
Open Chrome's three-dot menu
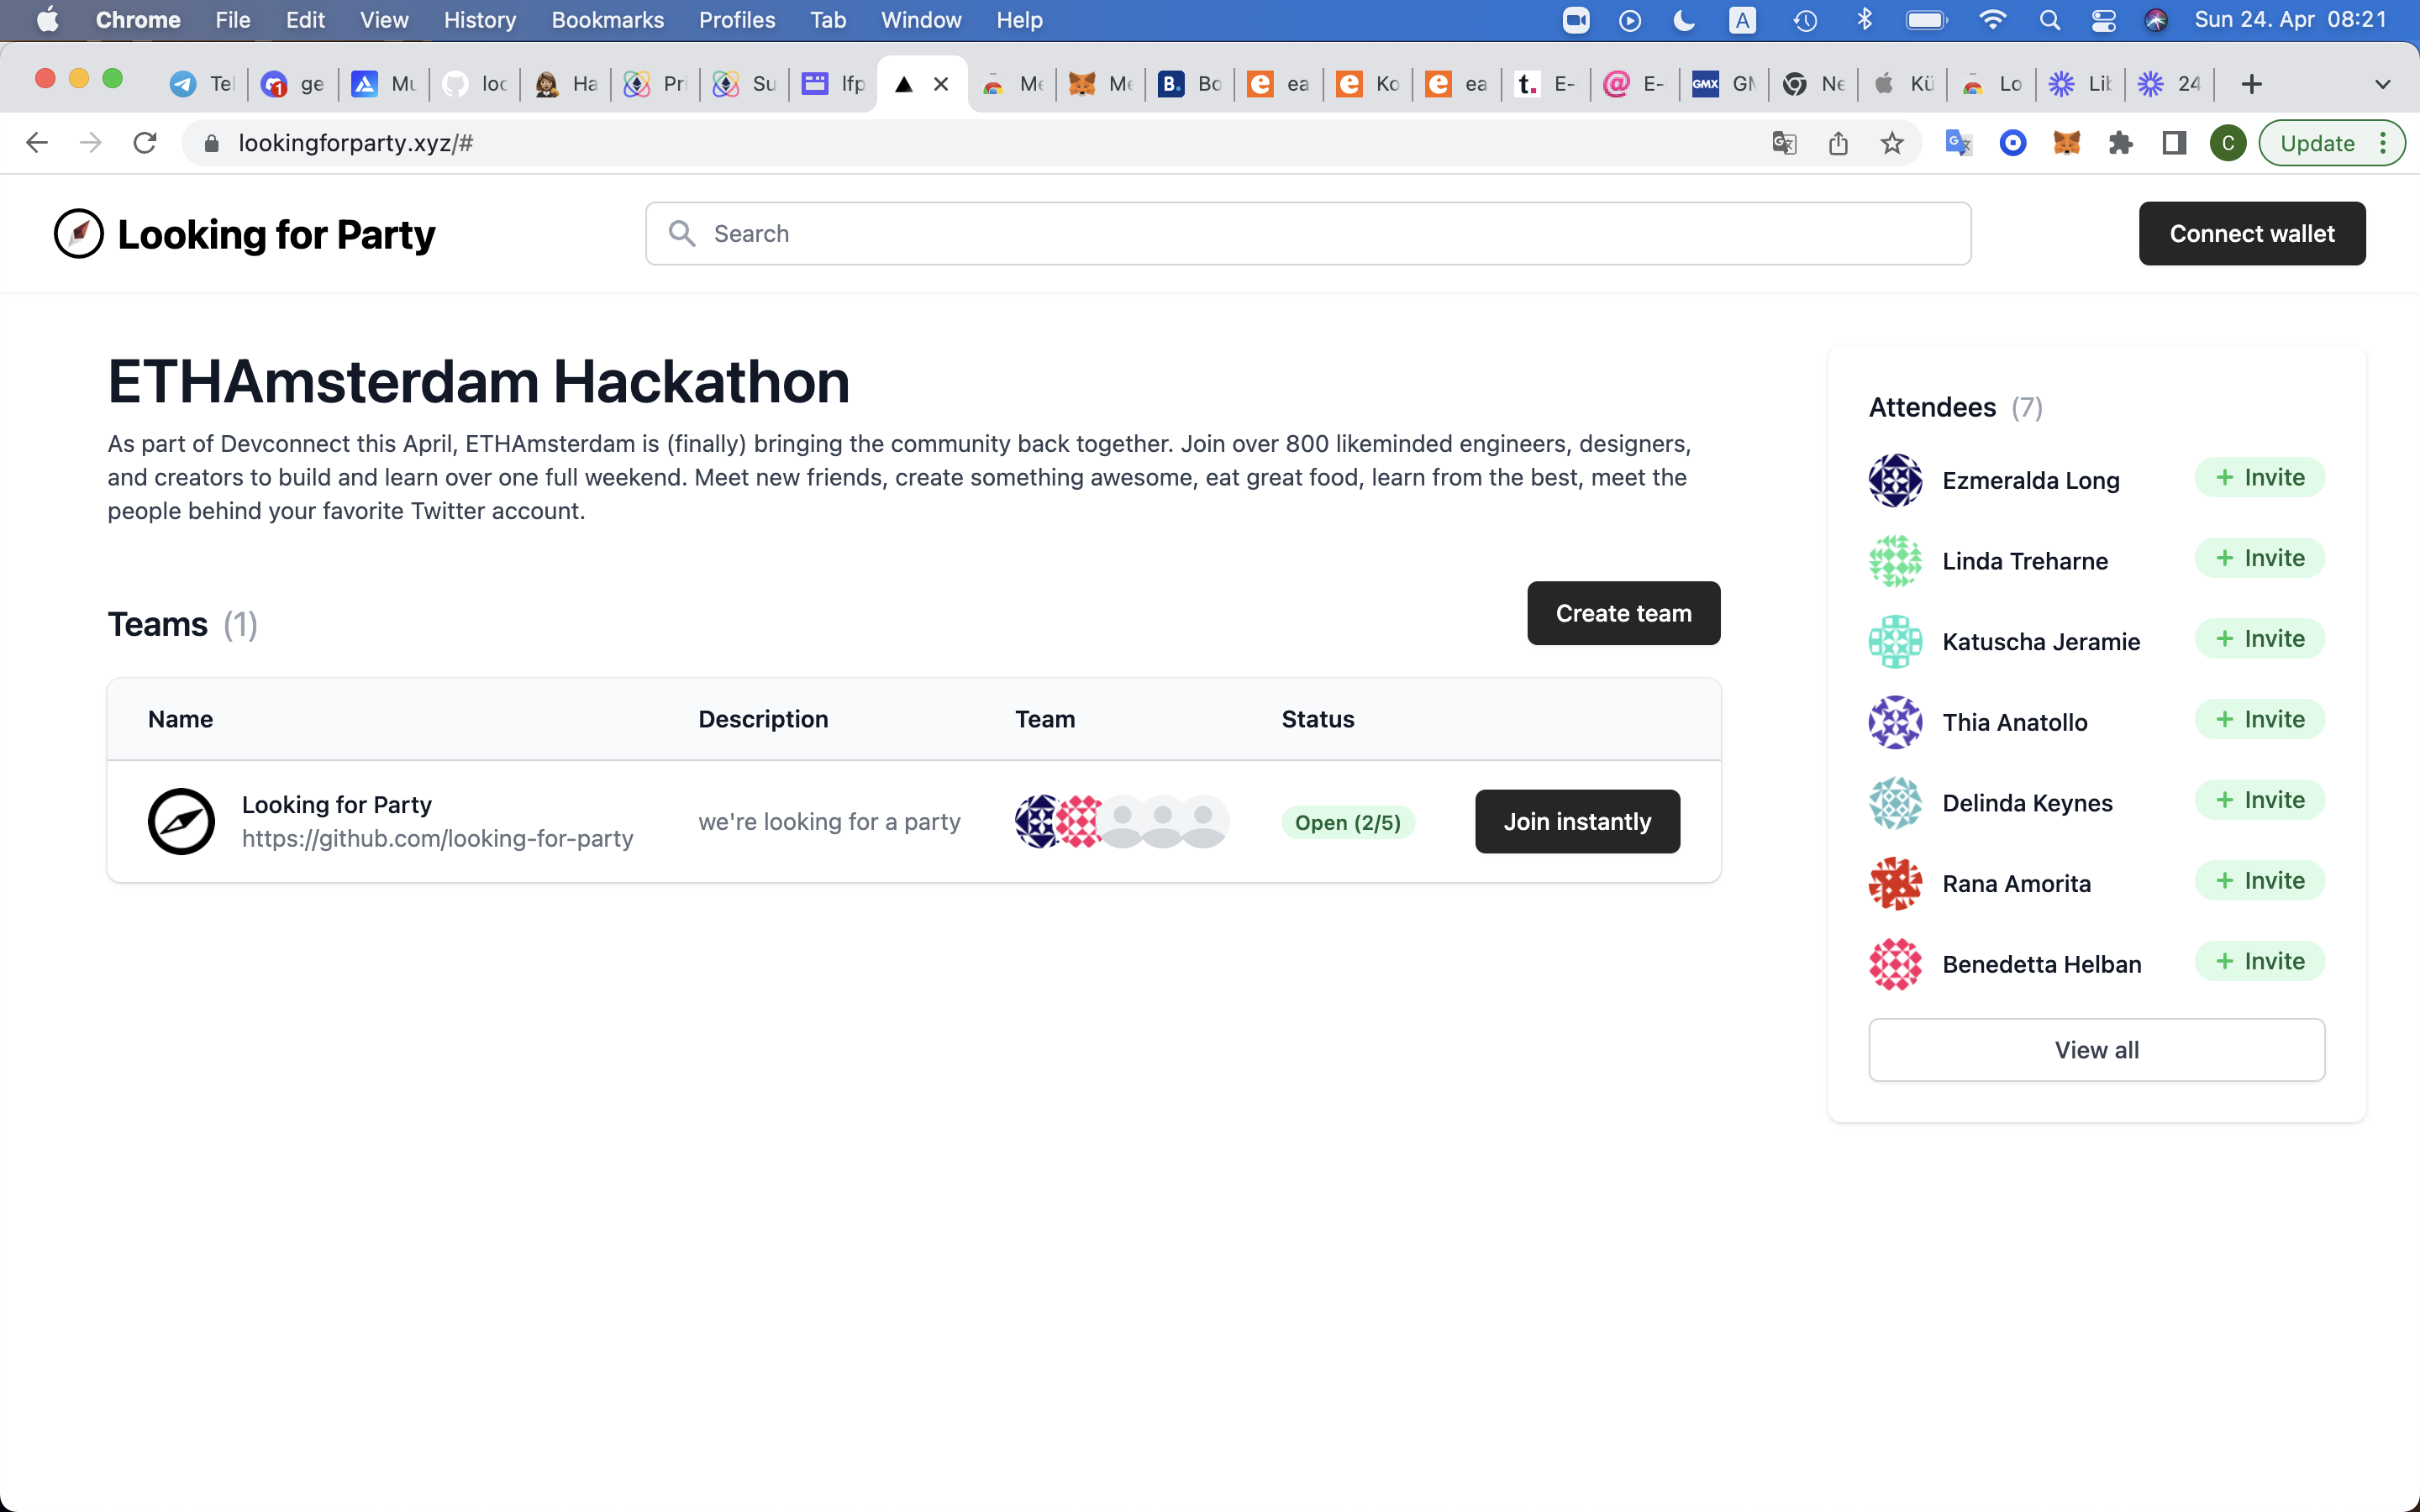coord(2384,143)
